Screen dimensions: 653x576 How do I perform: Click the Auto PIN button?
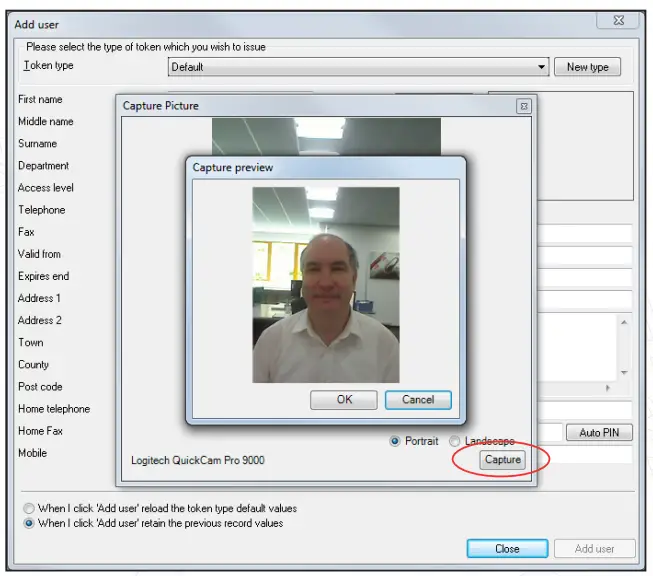pos(599,433)
